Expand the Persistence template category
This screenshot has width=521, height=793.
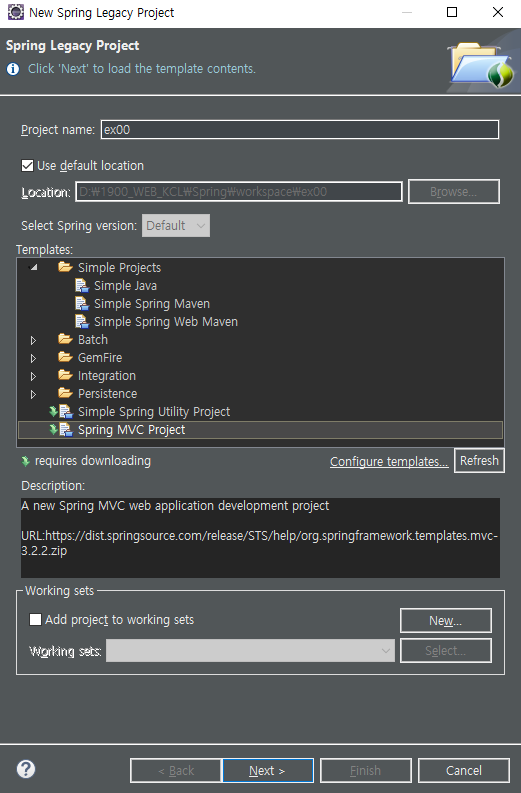click(33, 394)
